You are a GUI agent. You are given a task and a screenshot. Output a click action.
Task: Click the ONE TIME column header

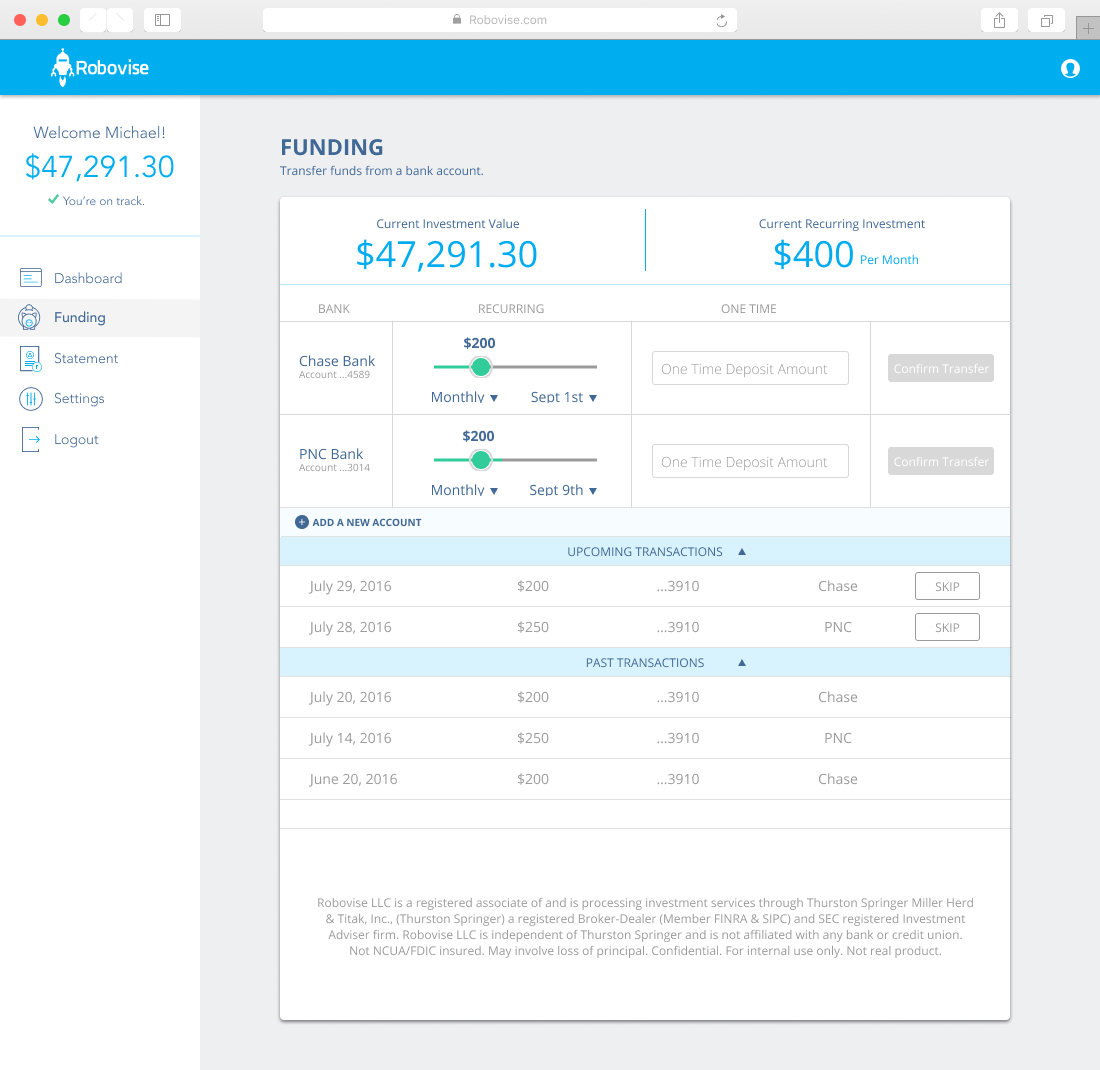point(749,309)
